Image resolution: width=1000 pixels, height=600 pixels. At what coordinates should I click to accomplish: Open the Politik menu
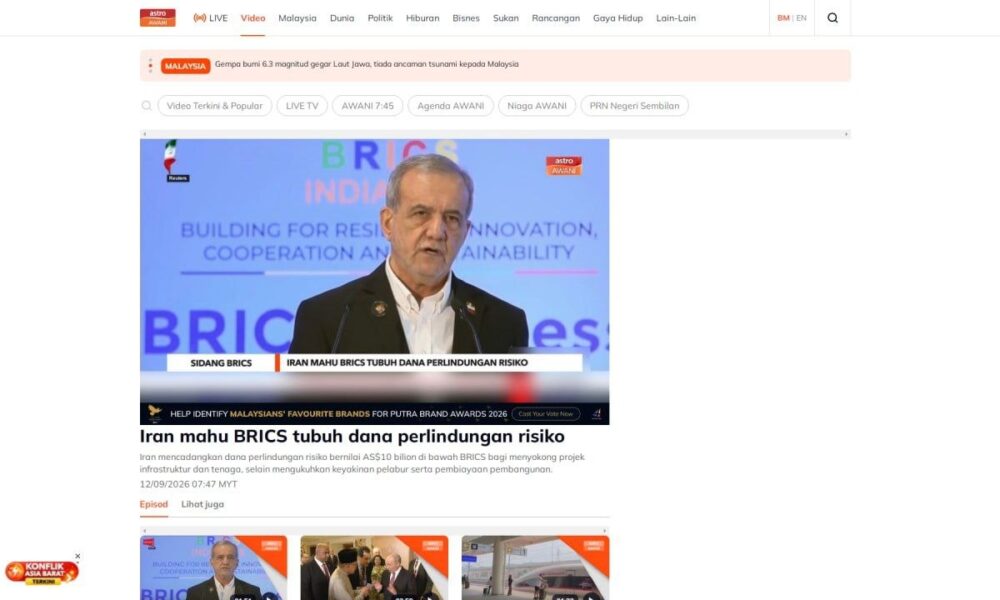pos(380,18)
